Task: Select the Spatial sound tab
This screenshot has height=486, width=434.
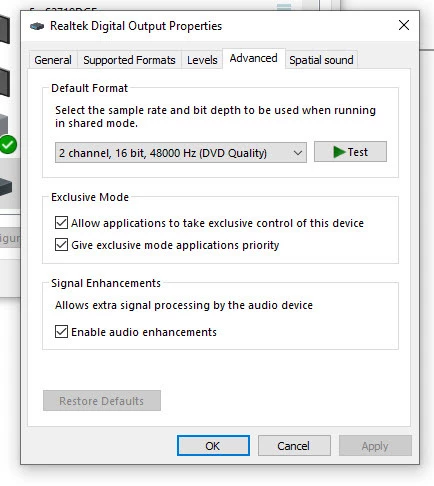Action: [321, 60]
